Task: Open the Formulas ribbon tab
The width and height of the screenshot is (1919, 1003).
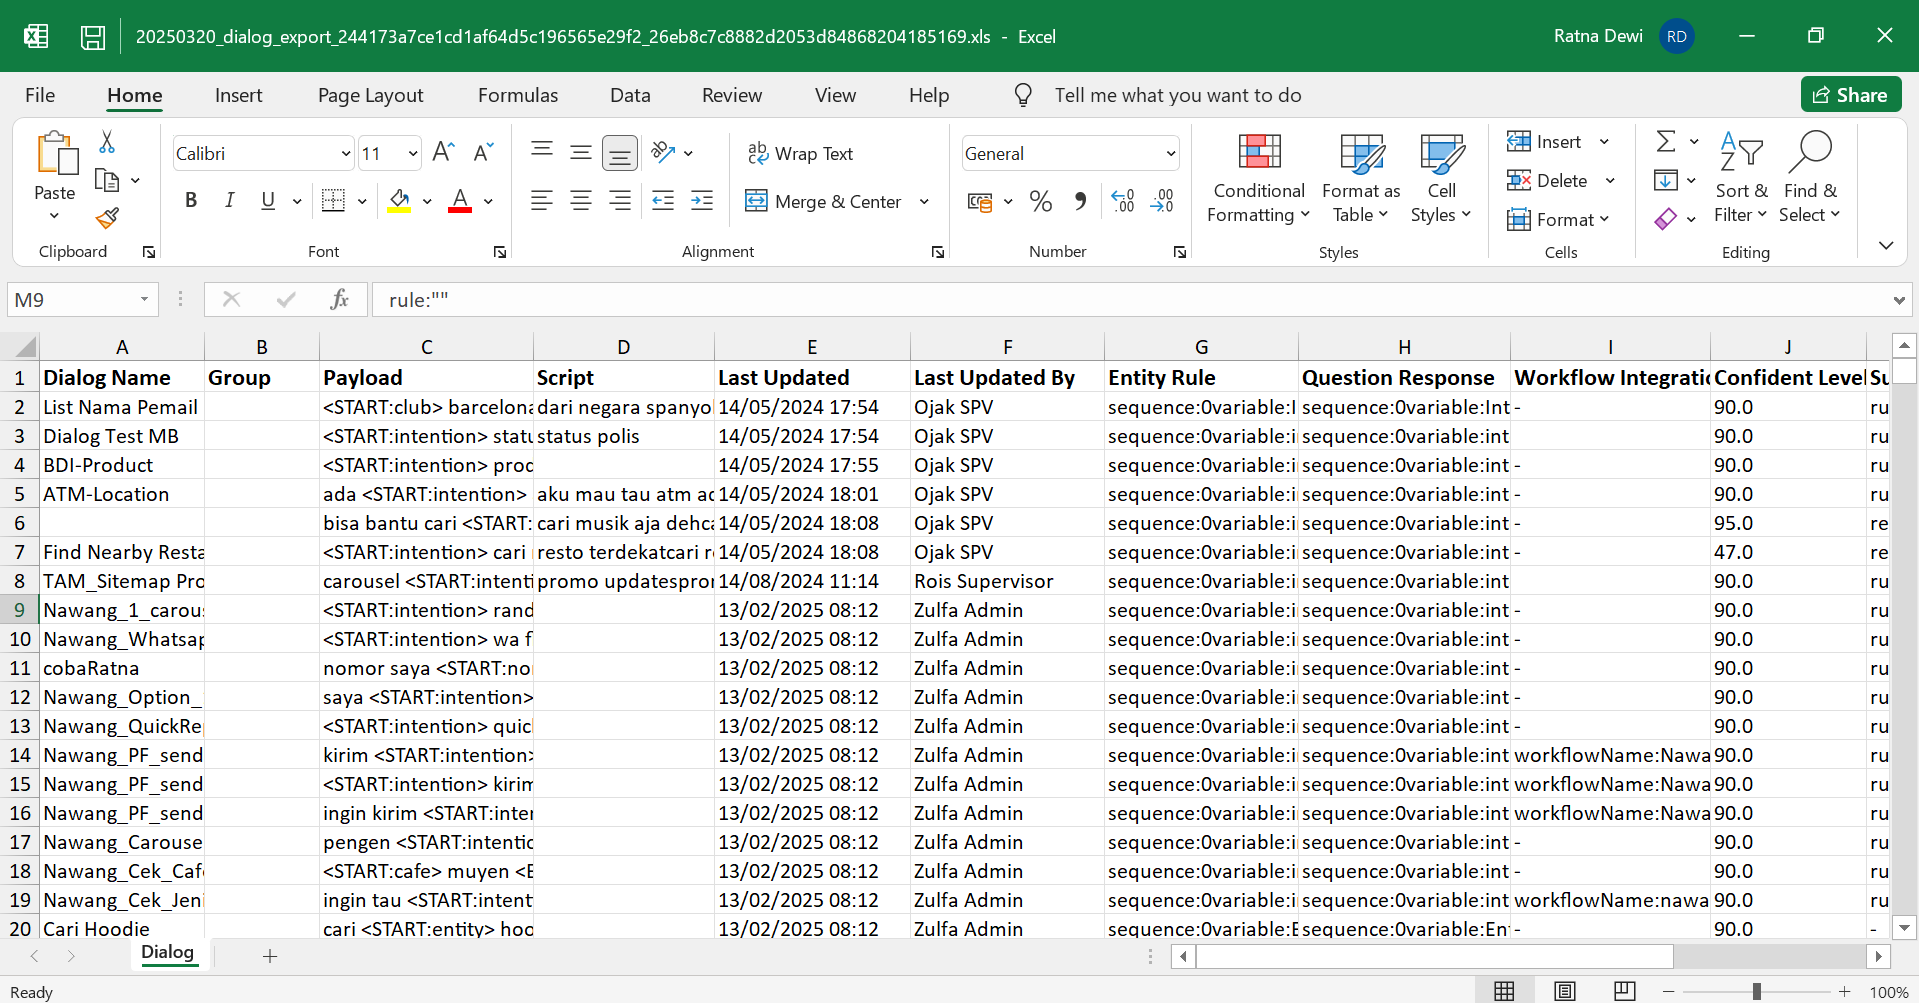Action: click(517, 95)
